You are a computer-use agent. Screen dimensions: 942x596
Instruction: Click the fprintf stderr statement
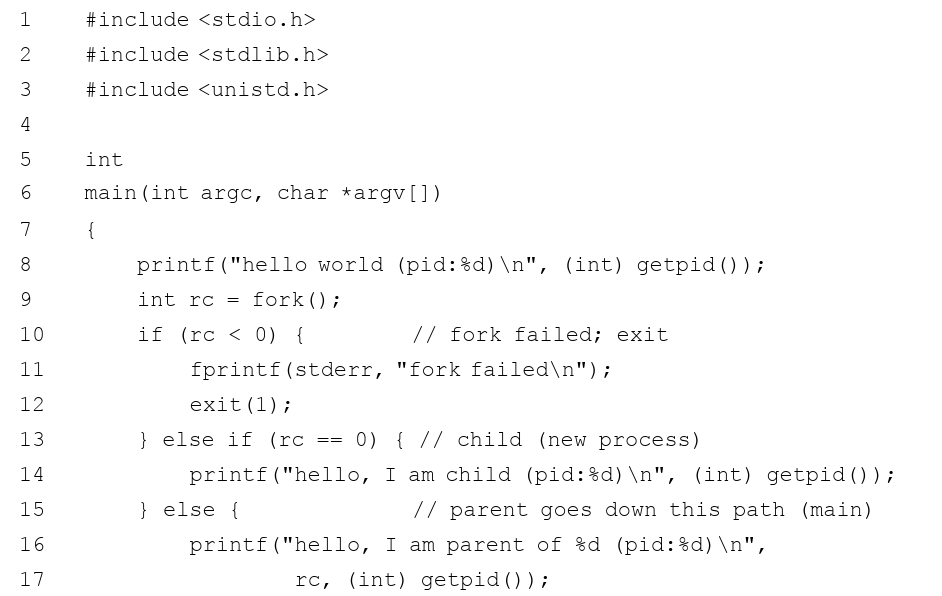coord(401,369)
